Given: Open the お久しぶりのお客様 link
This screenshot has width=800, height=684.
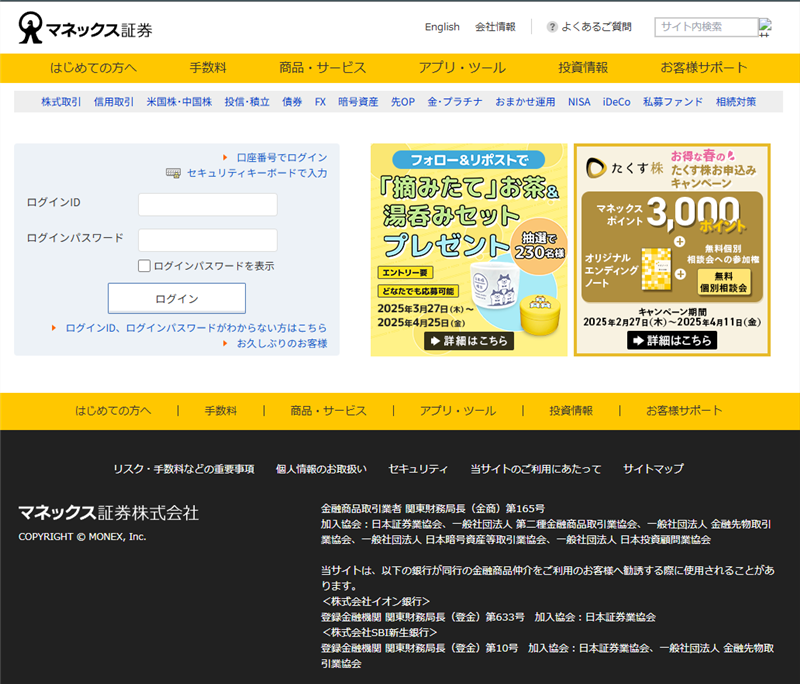Looking at the screenshot, I should click(x=281, y=343).
